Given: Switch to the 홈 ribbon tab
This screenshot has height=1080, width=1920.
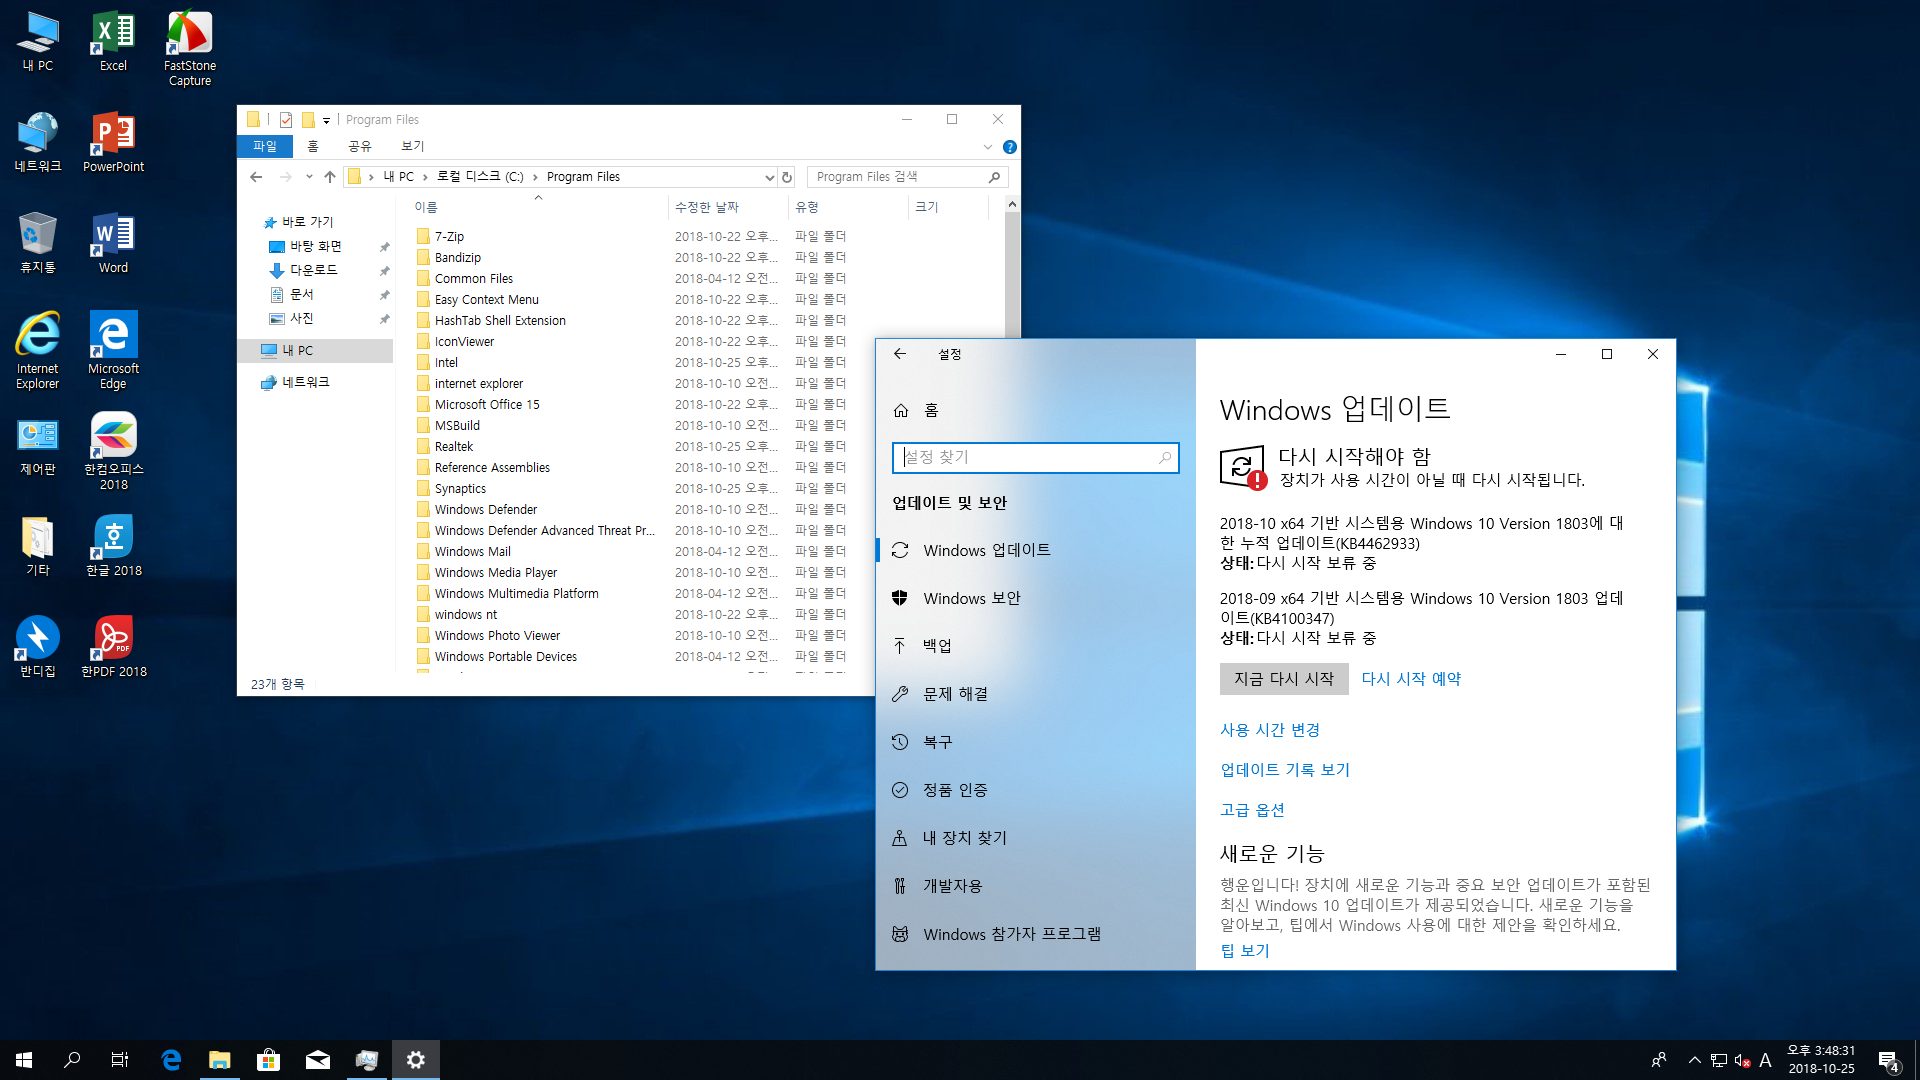Looking at the screenshot, I should tap(313, 146).
